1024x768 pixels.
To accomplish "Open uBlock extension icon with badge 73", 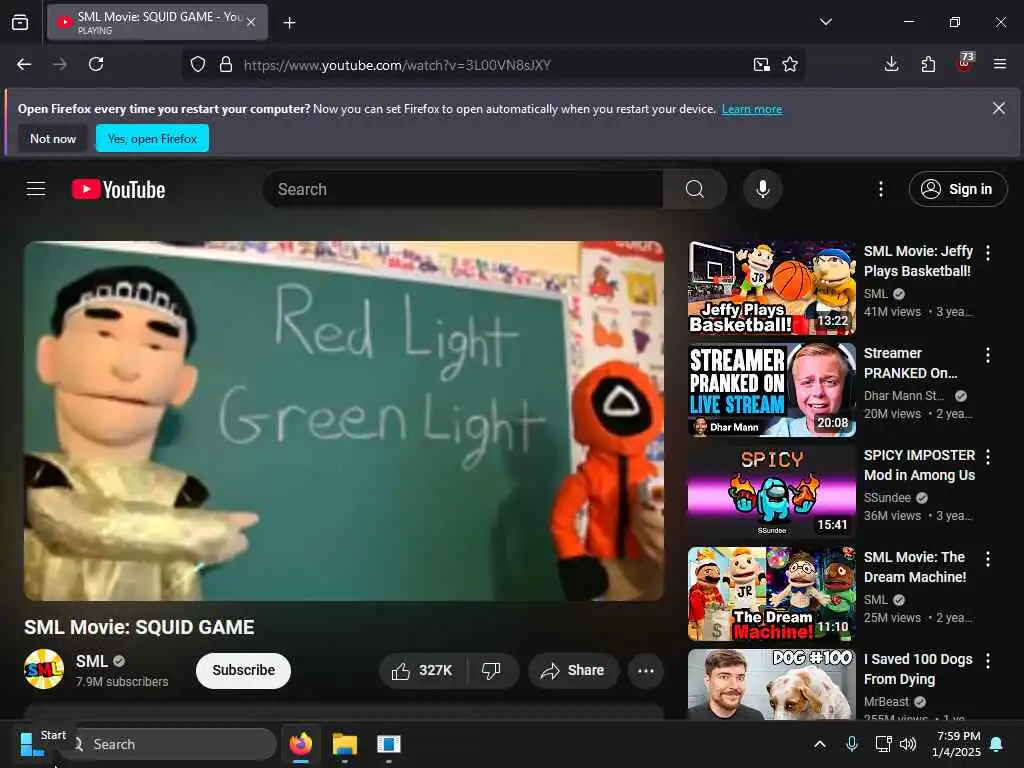I will click(x=965, y=63).
